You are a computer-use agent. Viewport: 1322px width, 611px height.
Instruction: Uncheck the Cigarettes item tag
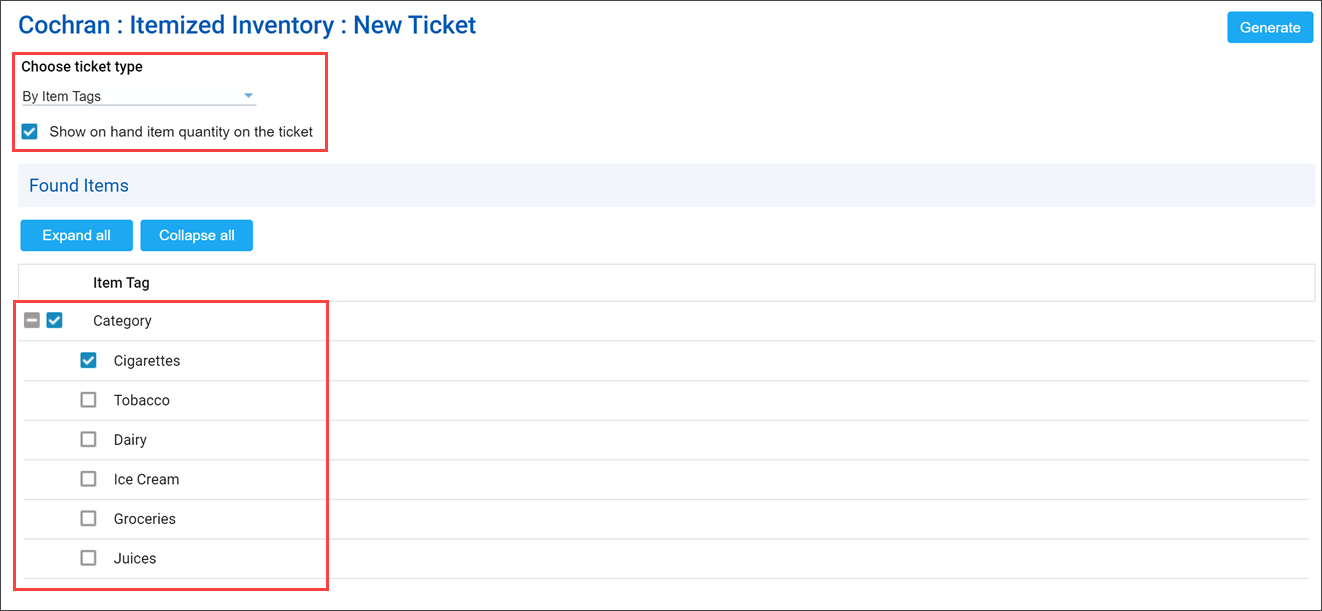tap(88, 360)
